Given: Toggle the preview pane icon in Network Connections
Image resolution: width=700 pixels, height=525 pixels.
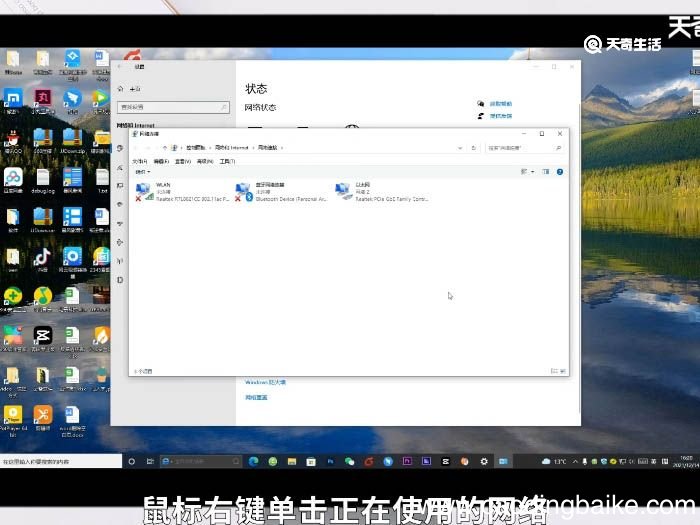Looking at the screenshot, I should point(546,172).
